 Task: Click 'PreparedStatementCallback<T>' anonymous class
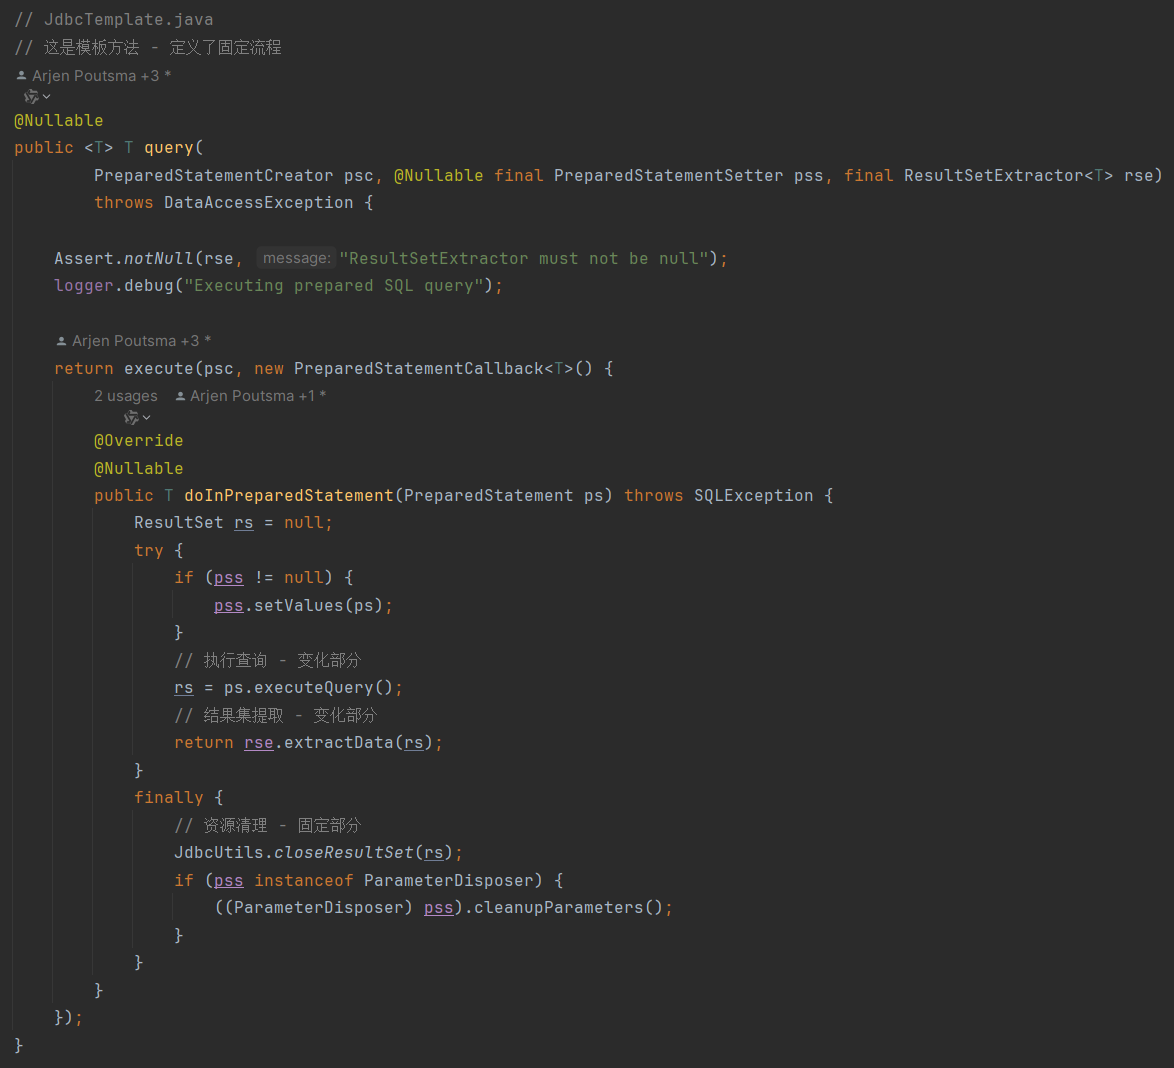tap(434, 368)
